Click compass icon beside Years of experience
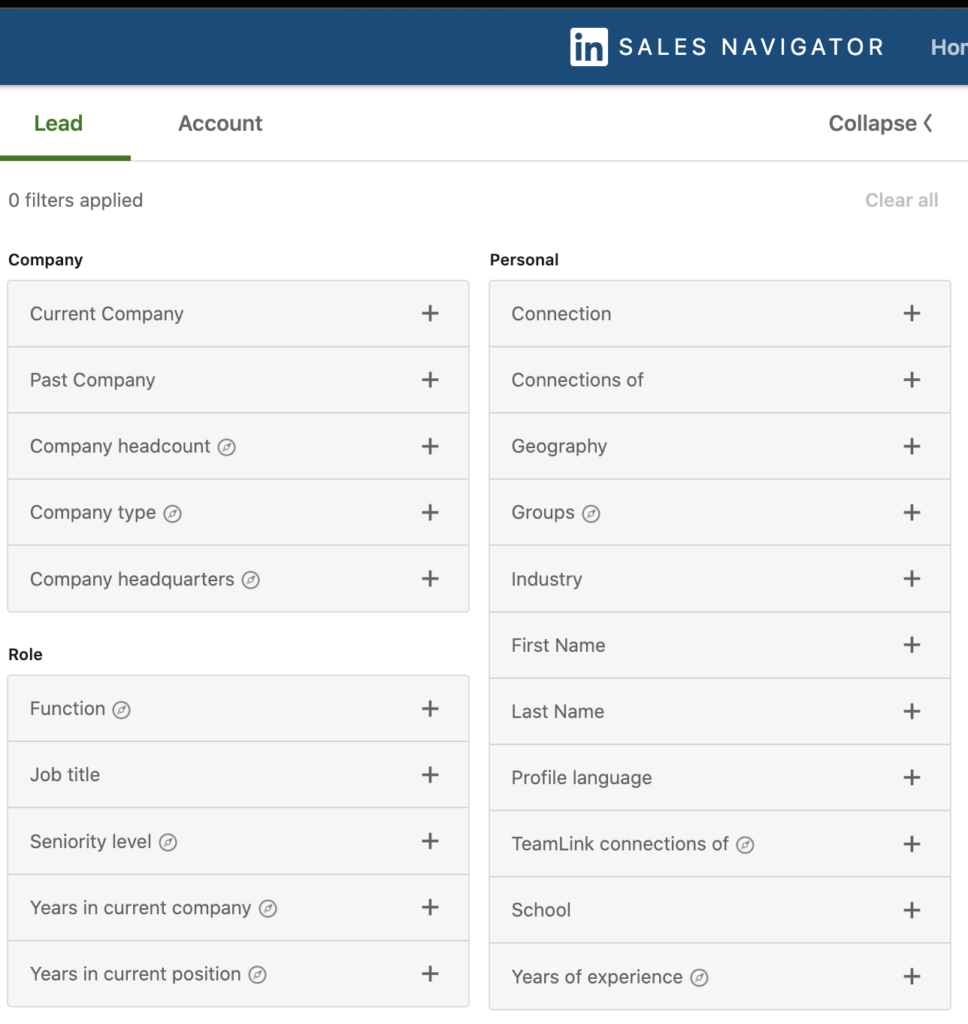Image resolution: width=968 pixels, height=1024 pixels. click(x=700, y=978)
